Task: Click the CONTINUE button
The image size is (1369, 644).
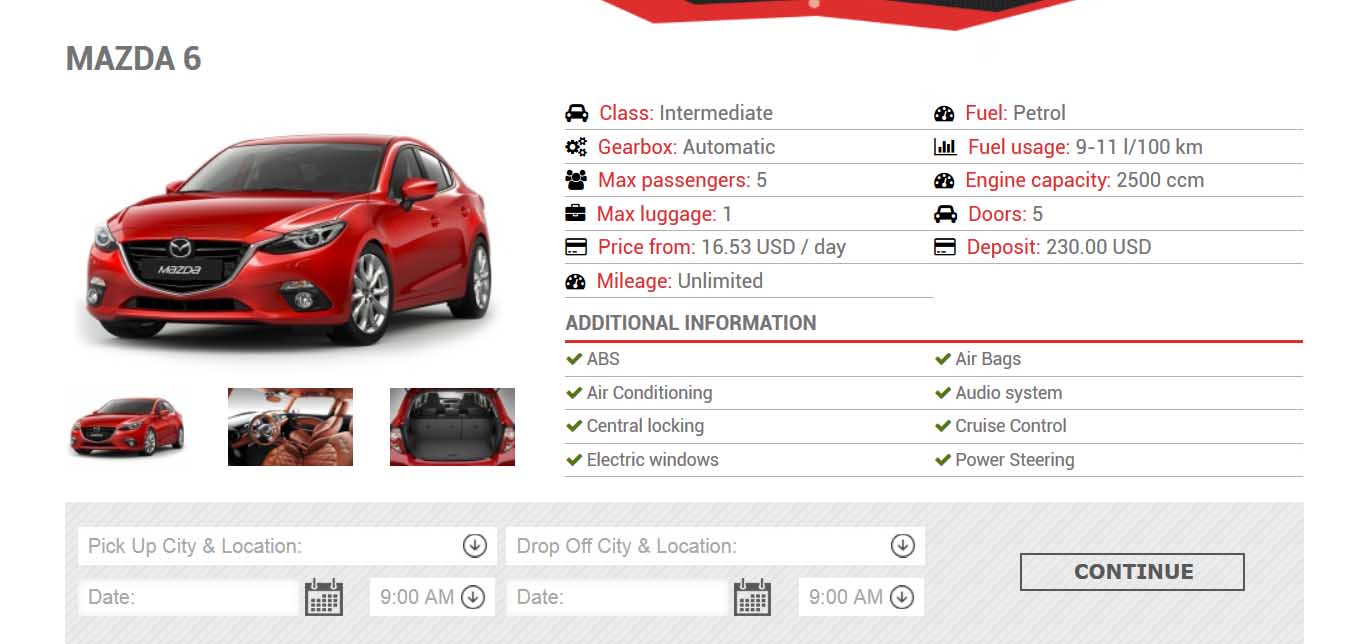Action: pyautogui.click(x=1132, y=572)
